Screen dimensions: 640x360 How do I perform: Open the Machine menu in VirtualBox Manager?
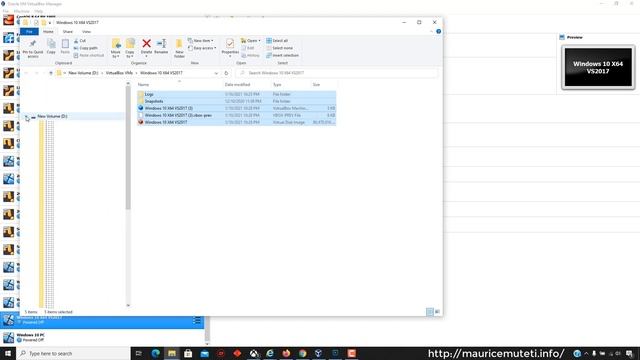tap(22, 11)
